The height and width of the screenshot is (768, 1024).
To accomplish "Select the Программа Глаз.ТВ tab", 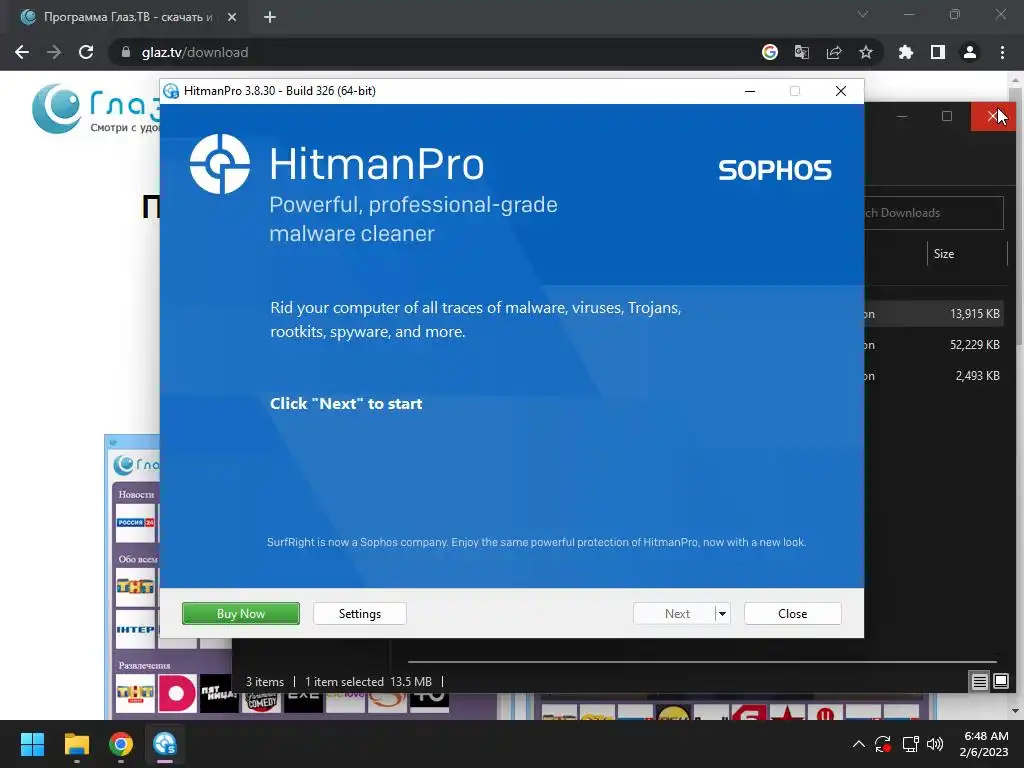I will click(x=128, y=17).
